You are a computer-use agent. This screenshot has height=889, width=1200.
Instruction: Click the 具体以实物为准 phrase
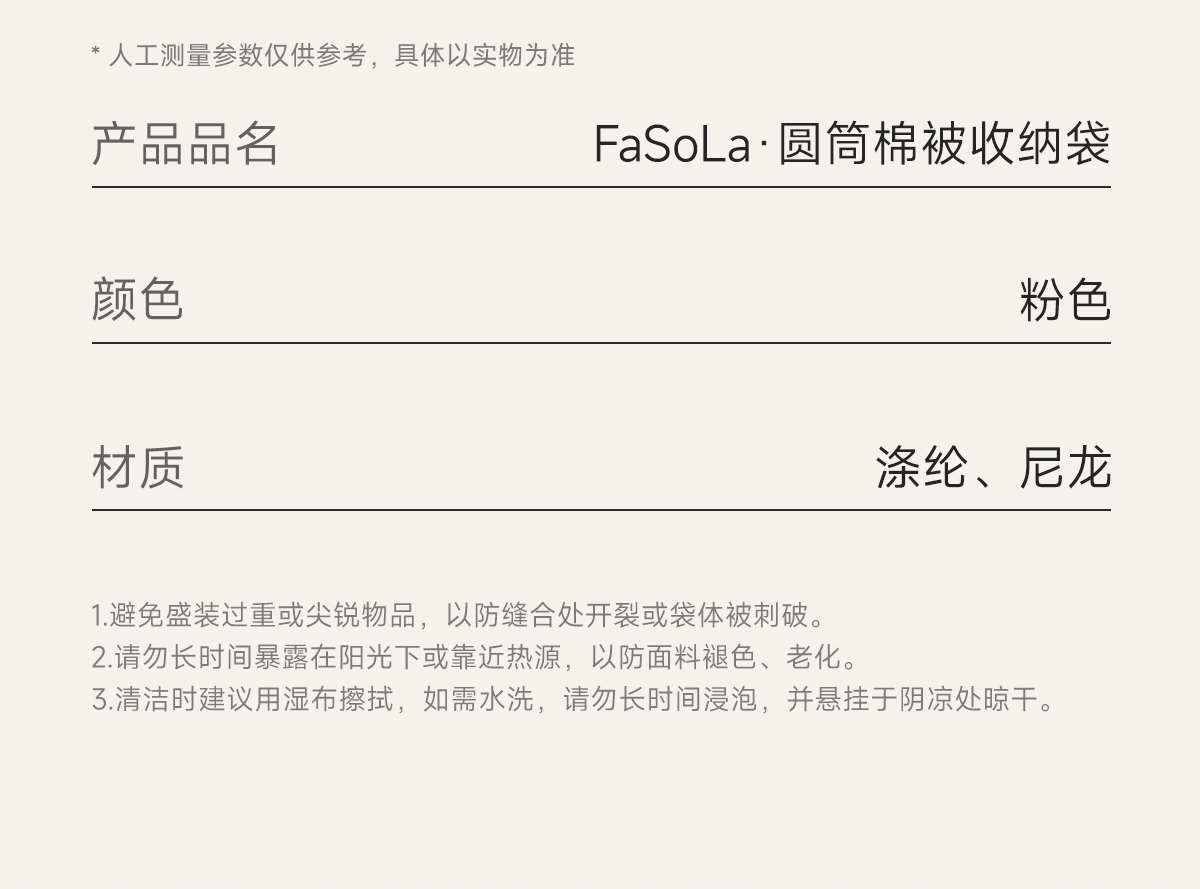coord(484,56)
